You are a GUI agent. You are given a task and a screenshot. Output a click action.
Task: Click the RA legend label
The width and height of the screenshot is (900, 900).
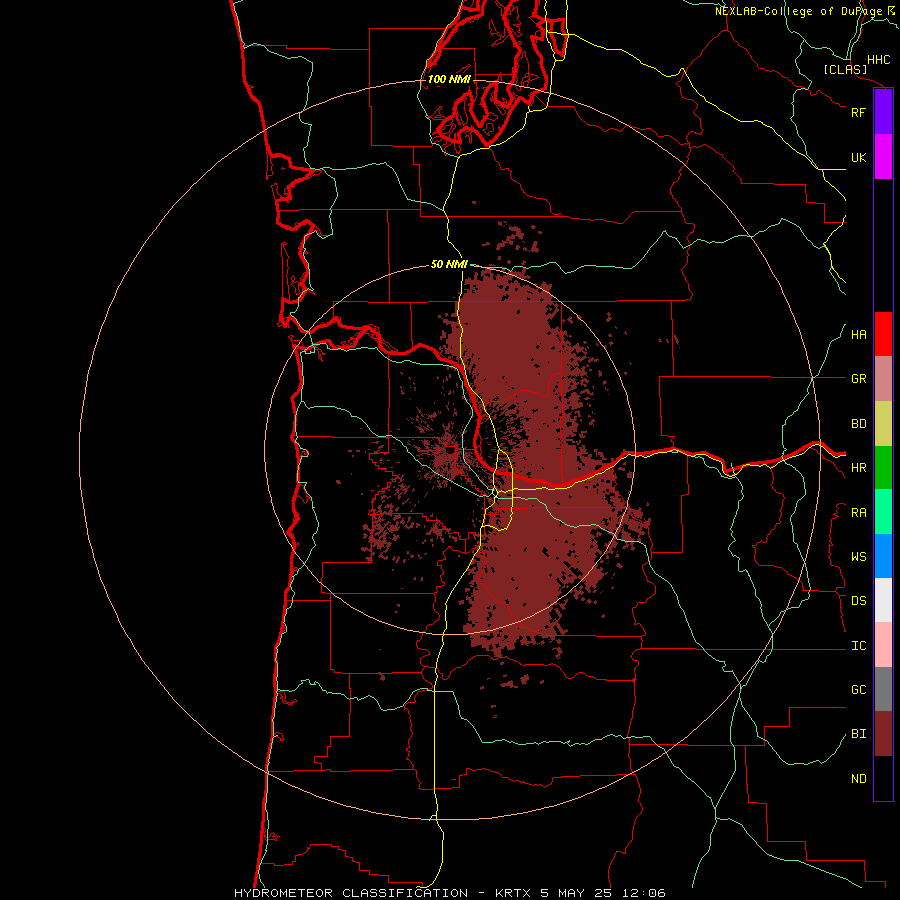pos(859,513)
